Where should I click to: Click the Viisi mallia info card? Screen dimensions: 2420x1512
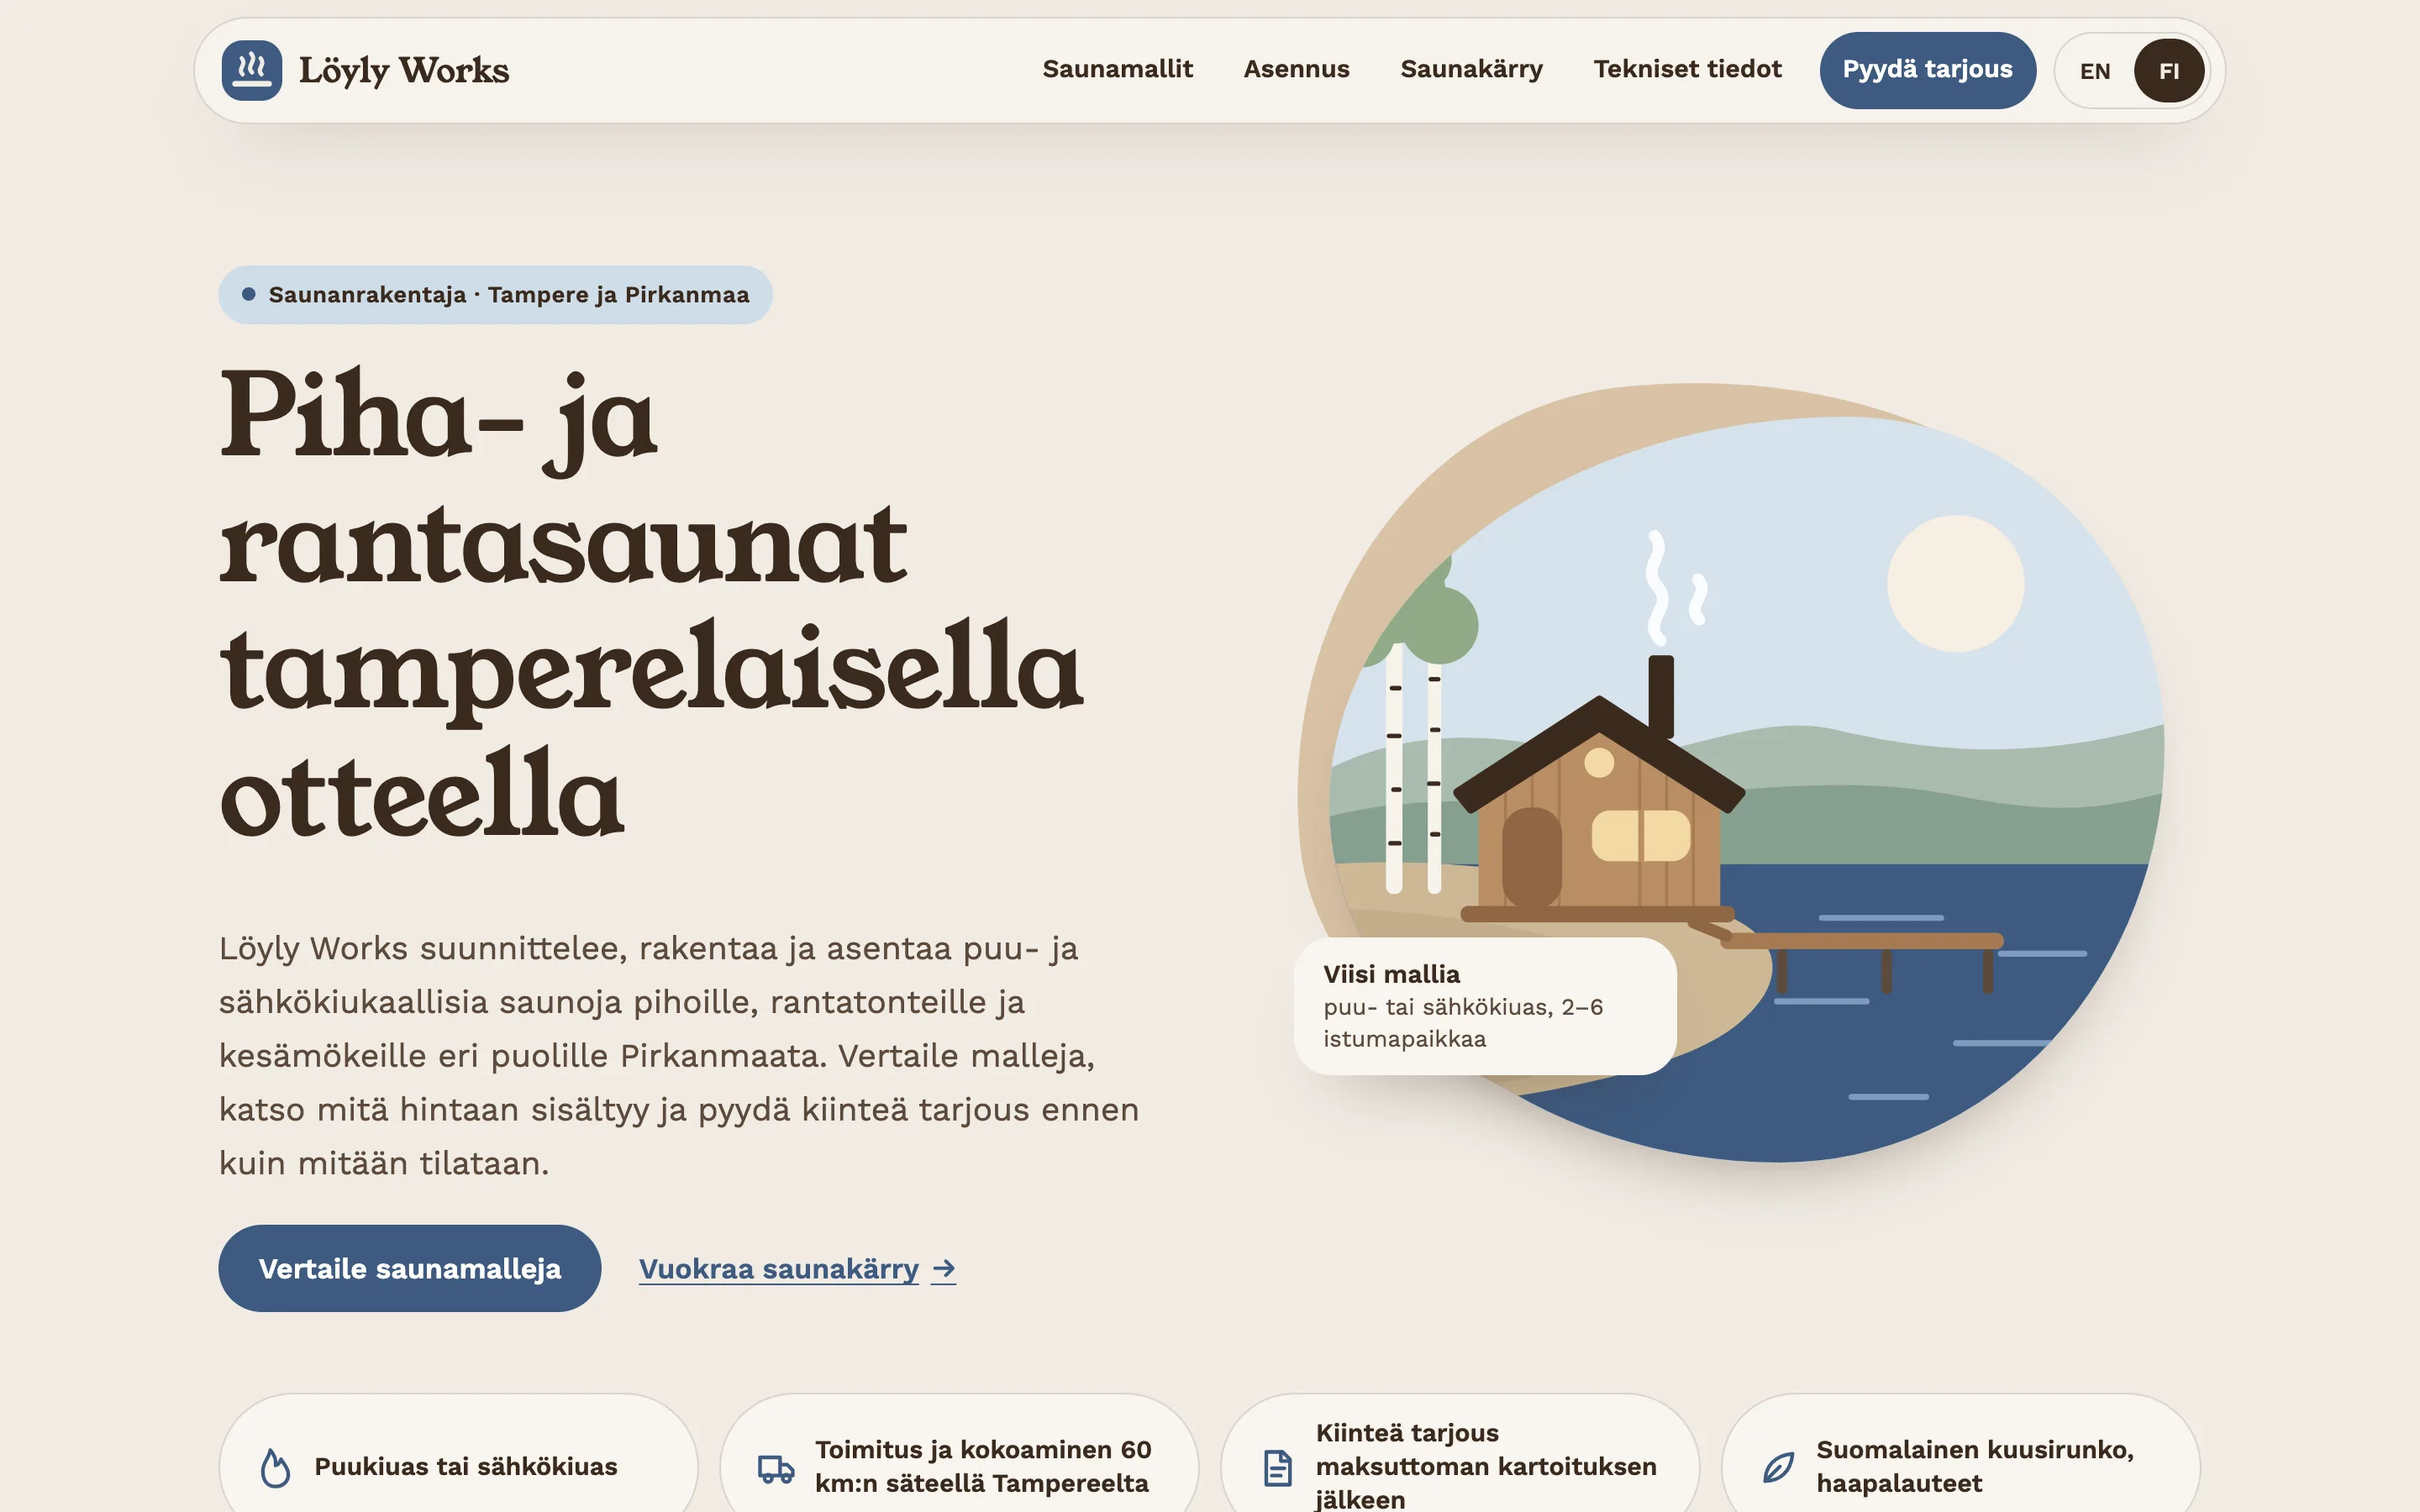click(1484, 1006)
